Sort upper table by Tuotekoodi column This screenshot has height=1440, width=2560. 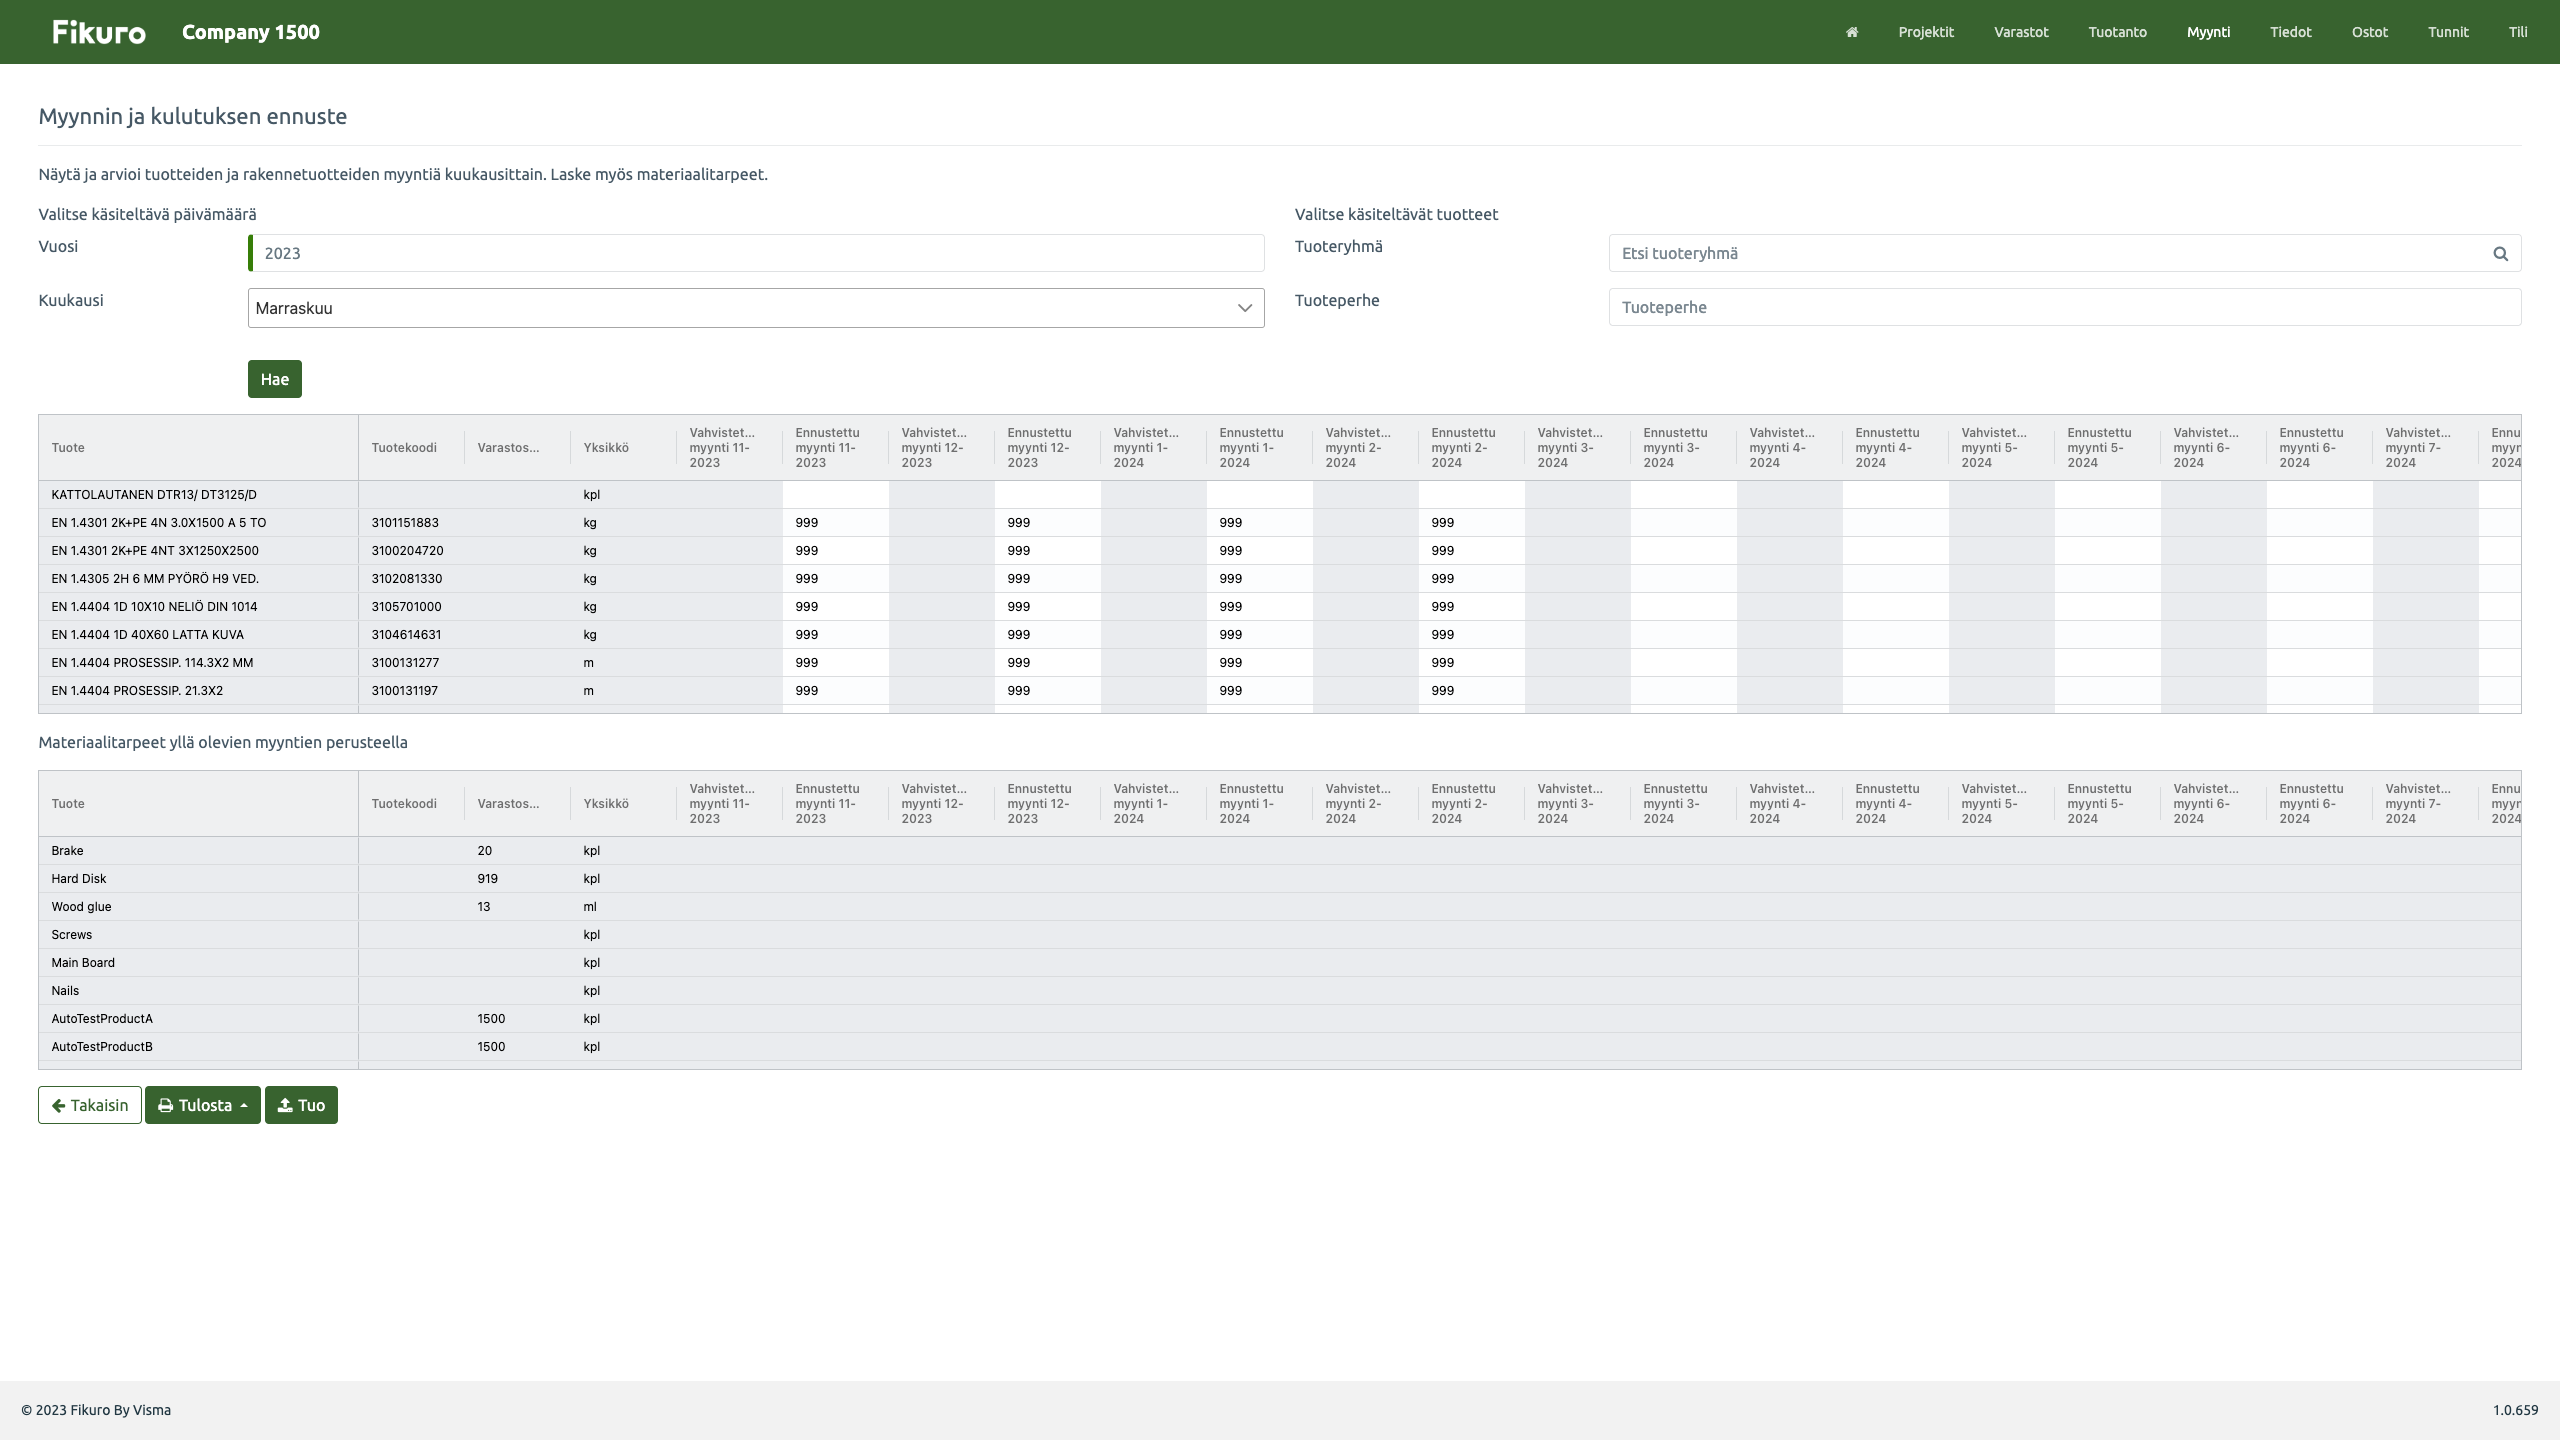click(411, 448)
